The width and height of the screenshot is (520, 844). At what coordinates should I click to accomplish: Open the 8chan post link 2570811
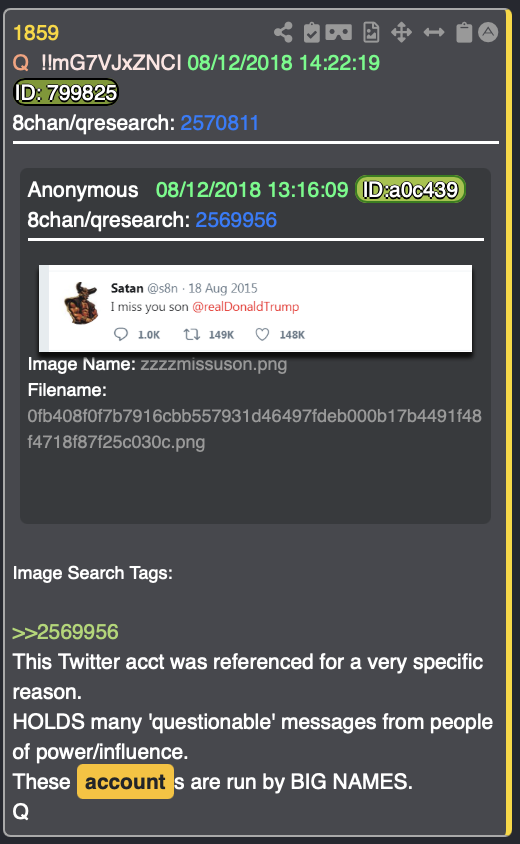[x=220, y=123]
